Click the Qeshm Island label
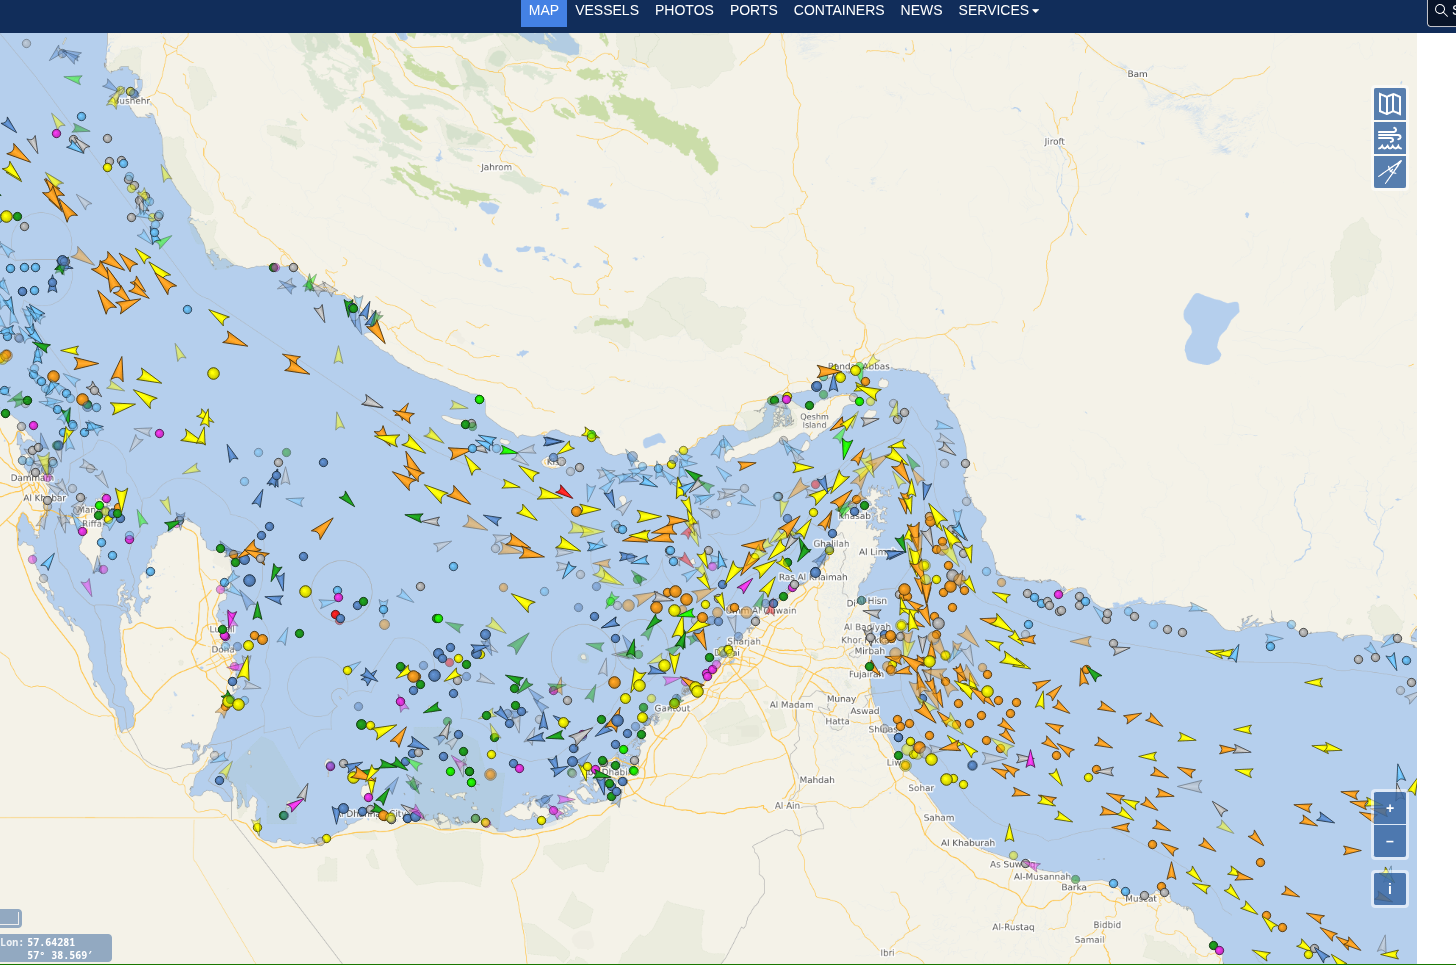The height and width of the screenshot is (965, 1456). tap(814, 421)
